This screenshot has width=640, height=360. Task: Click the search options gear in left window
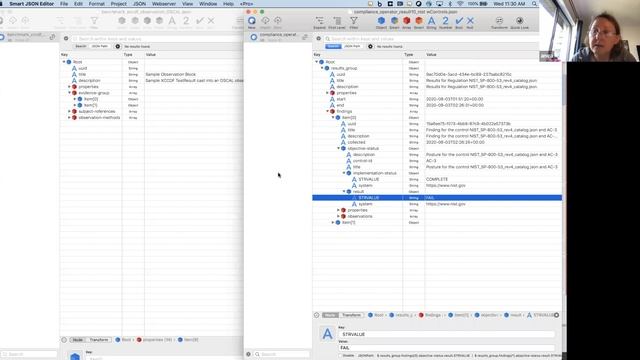pos(66,38)
